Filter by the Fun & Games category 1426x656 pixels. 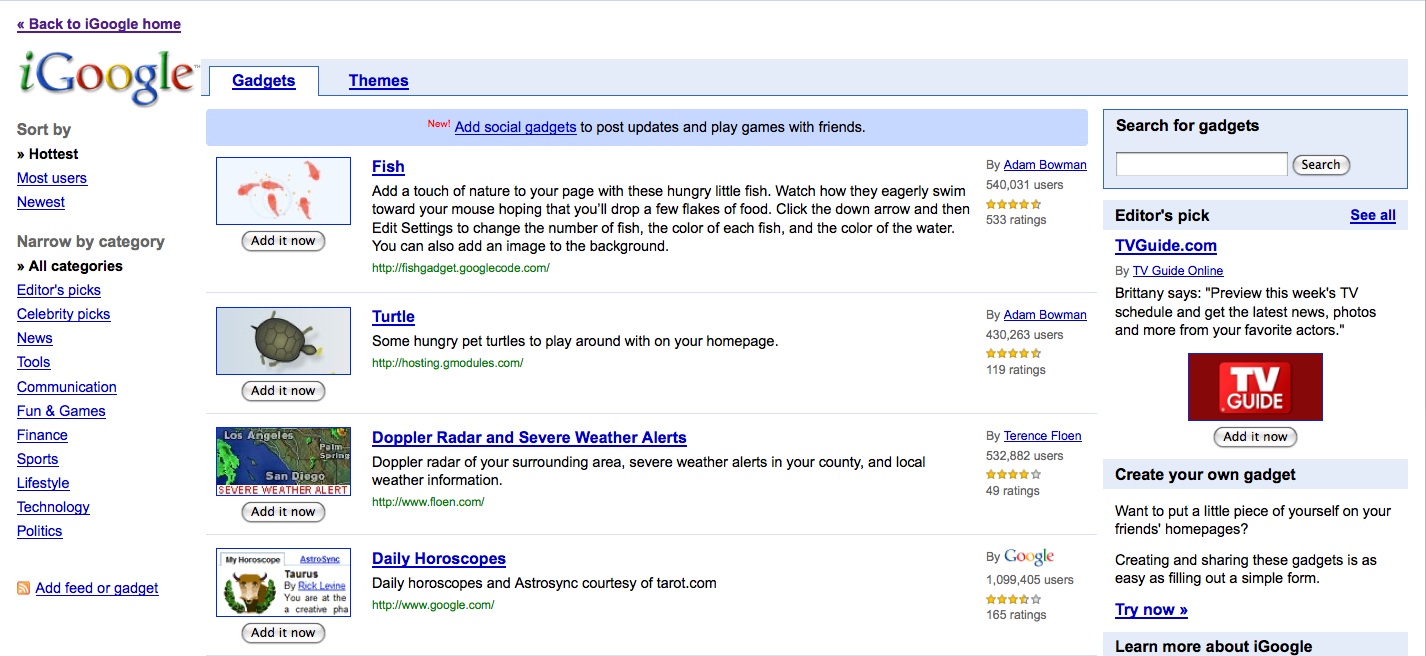tap(61, 411)
